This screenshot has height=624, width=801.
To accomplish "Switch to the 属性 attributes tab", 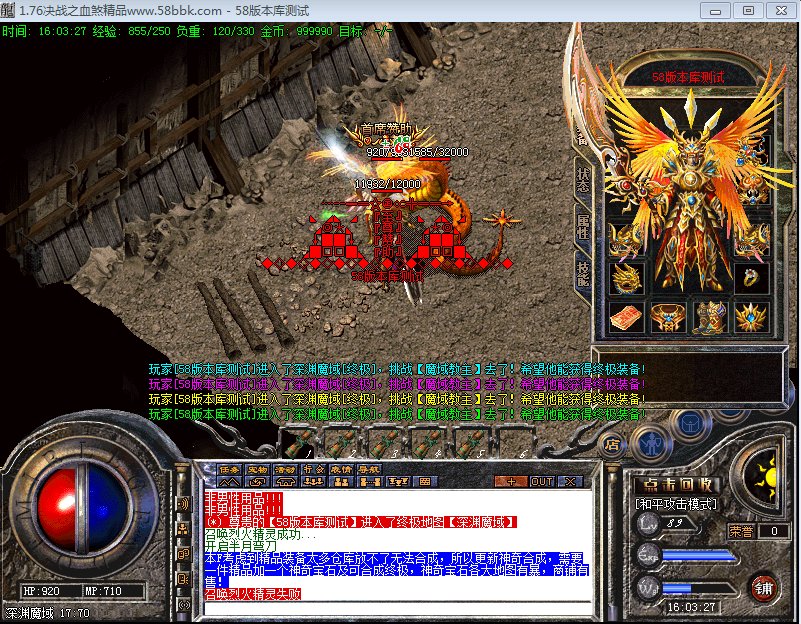I will (x=583, y=225).
